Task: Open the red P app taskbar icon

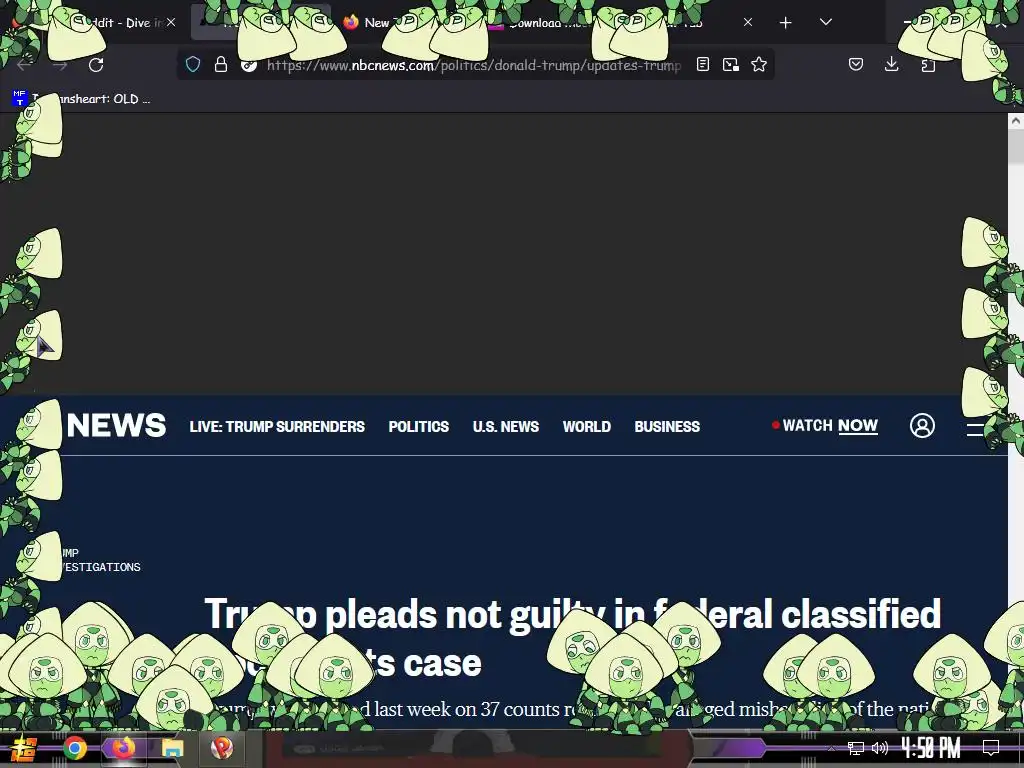Action: click(x=221, y=748)
